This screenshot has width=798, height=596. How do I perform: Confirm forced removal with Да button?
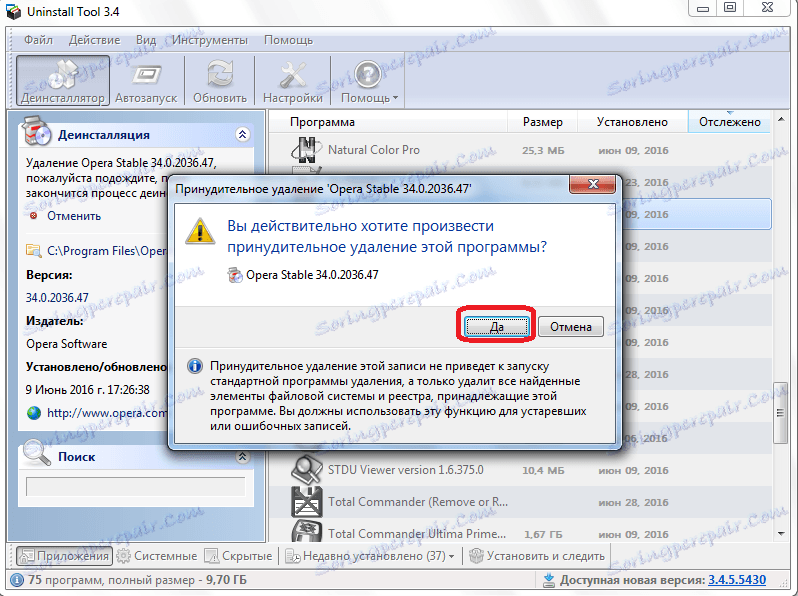[497, 326]
